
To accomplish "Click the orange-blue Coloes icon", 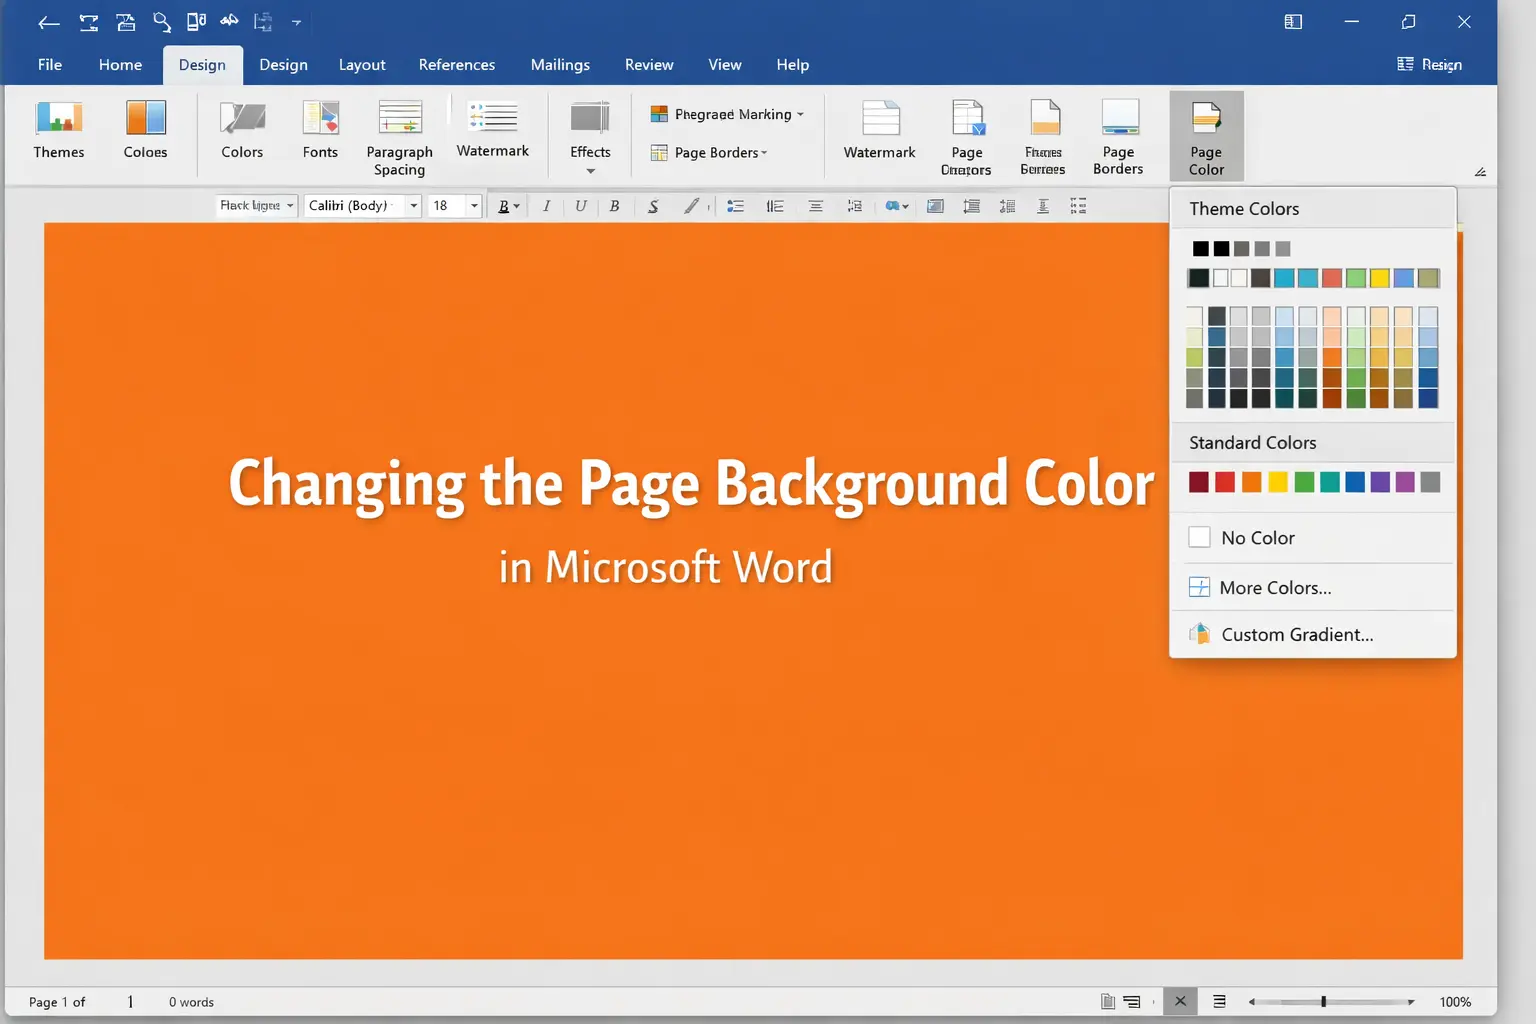I will (x=145, y=117).
